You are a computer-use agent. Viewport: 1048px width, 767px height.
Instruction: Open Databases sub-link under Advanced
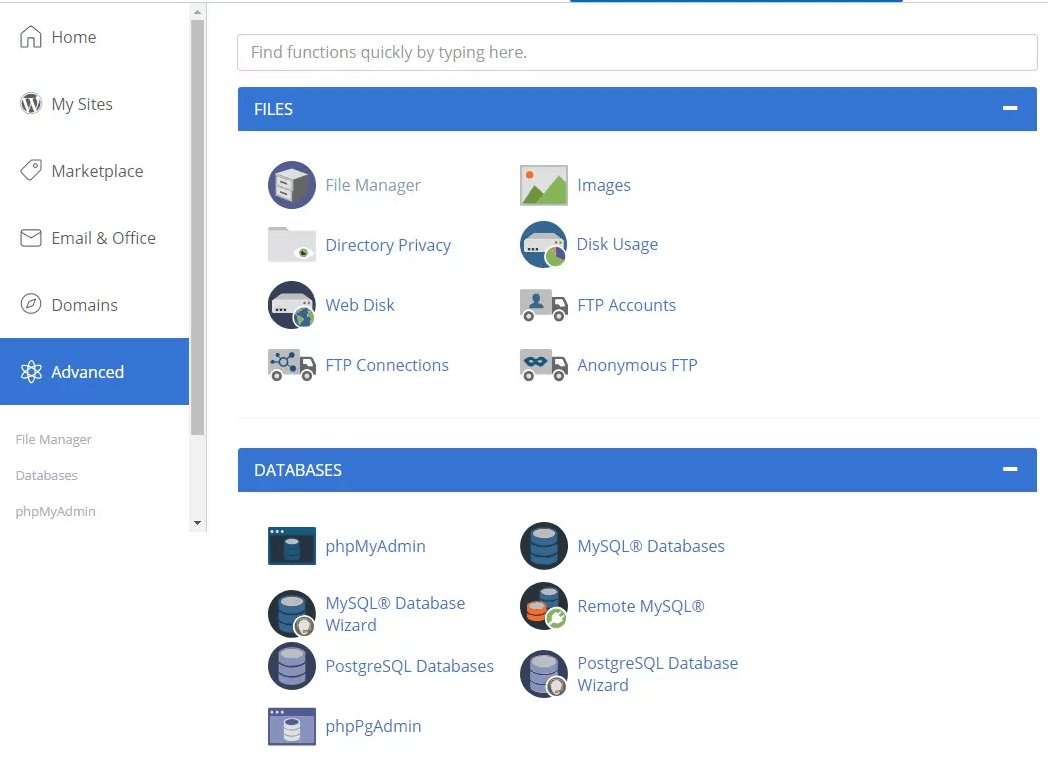pos(46,476)
